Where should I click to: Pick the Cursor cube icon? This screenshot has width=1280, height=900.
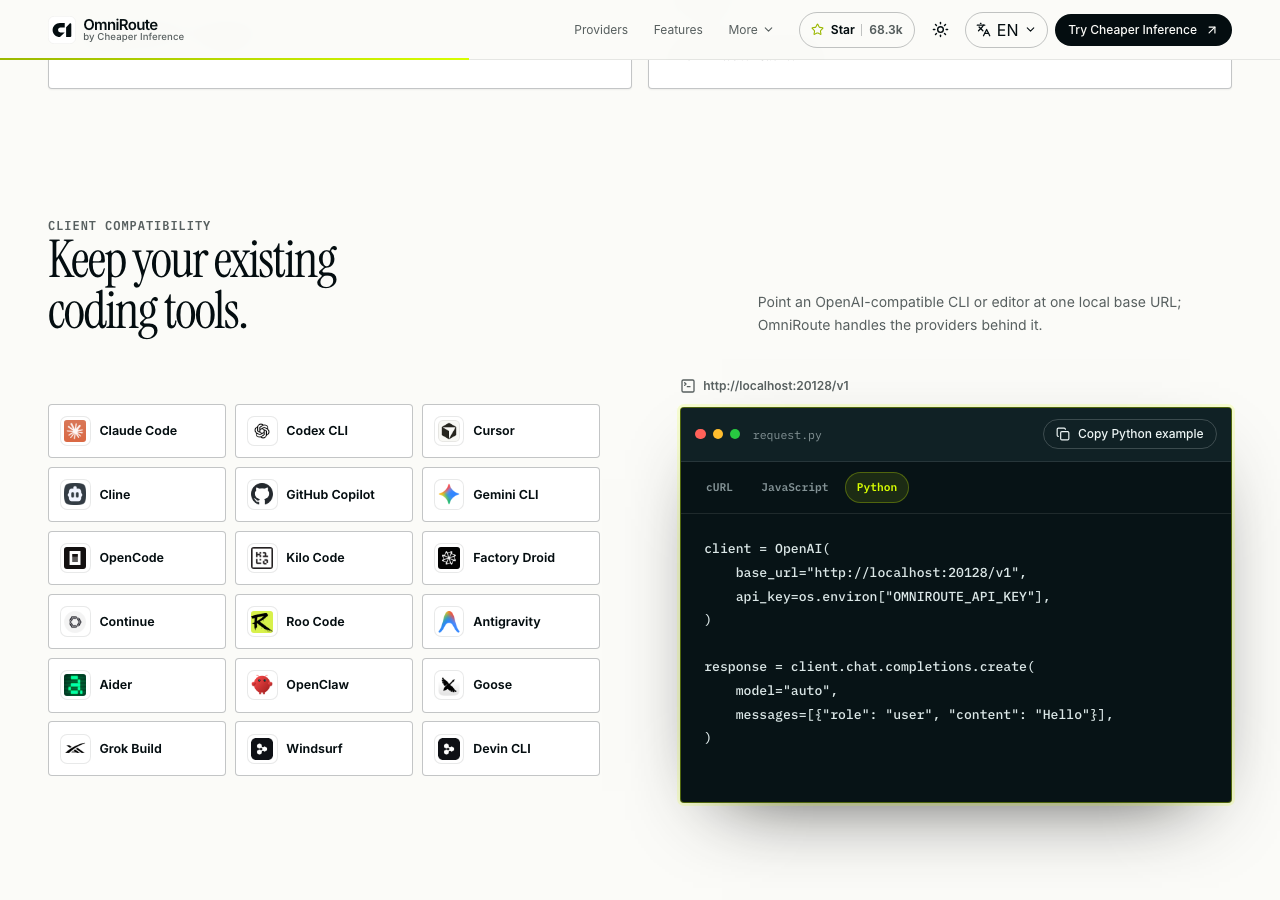click(449, 431)
